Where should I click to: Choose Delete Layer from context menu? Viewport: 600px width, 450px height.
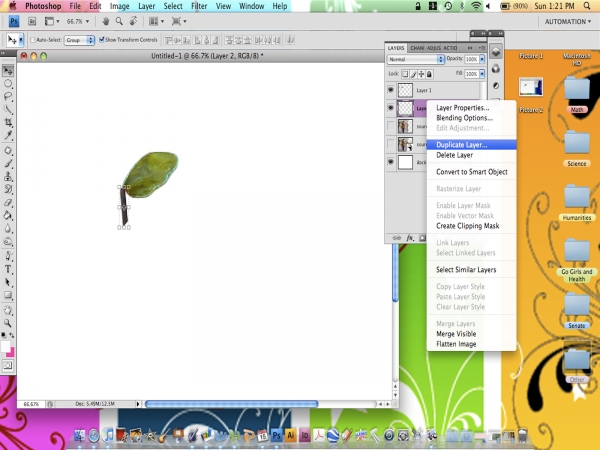point(454,155)
